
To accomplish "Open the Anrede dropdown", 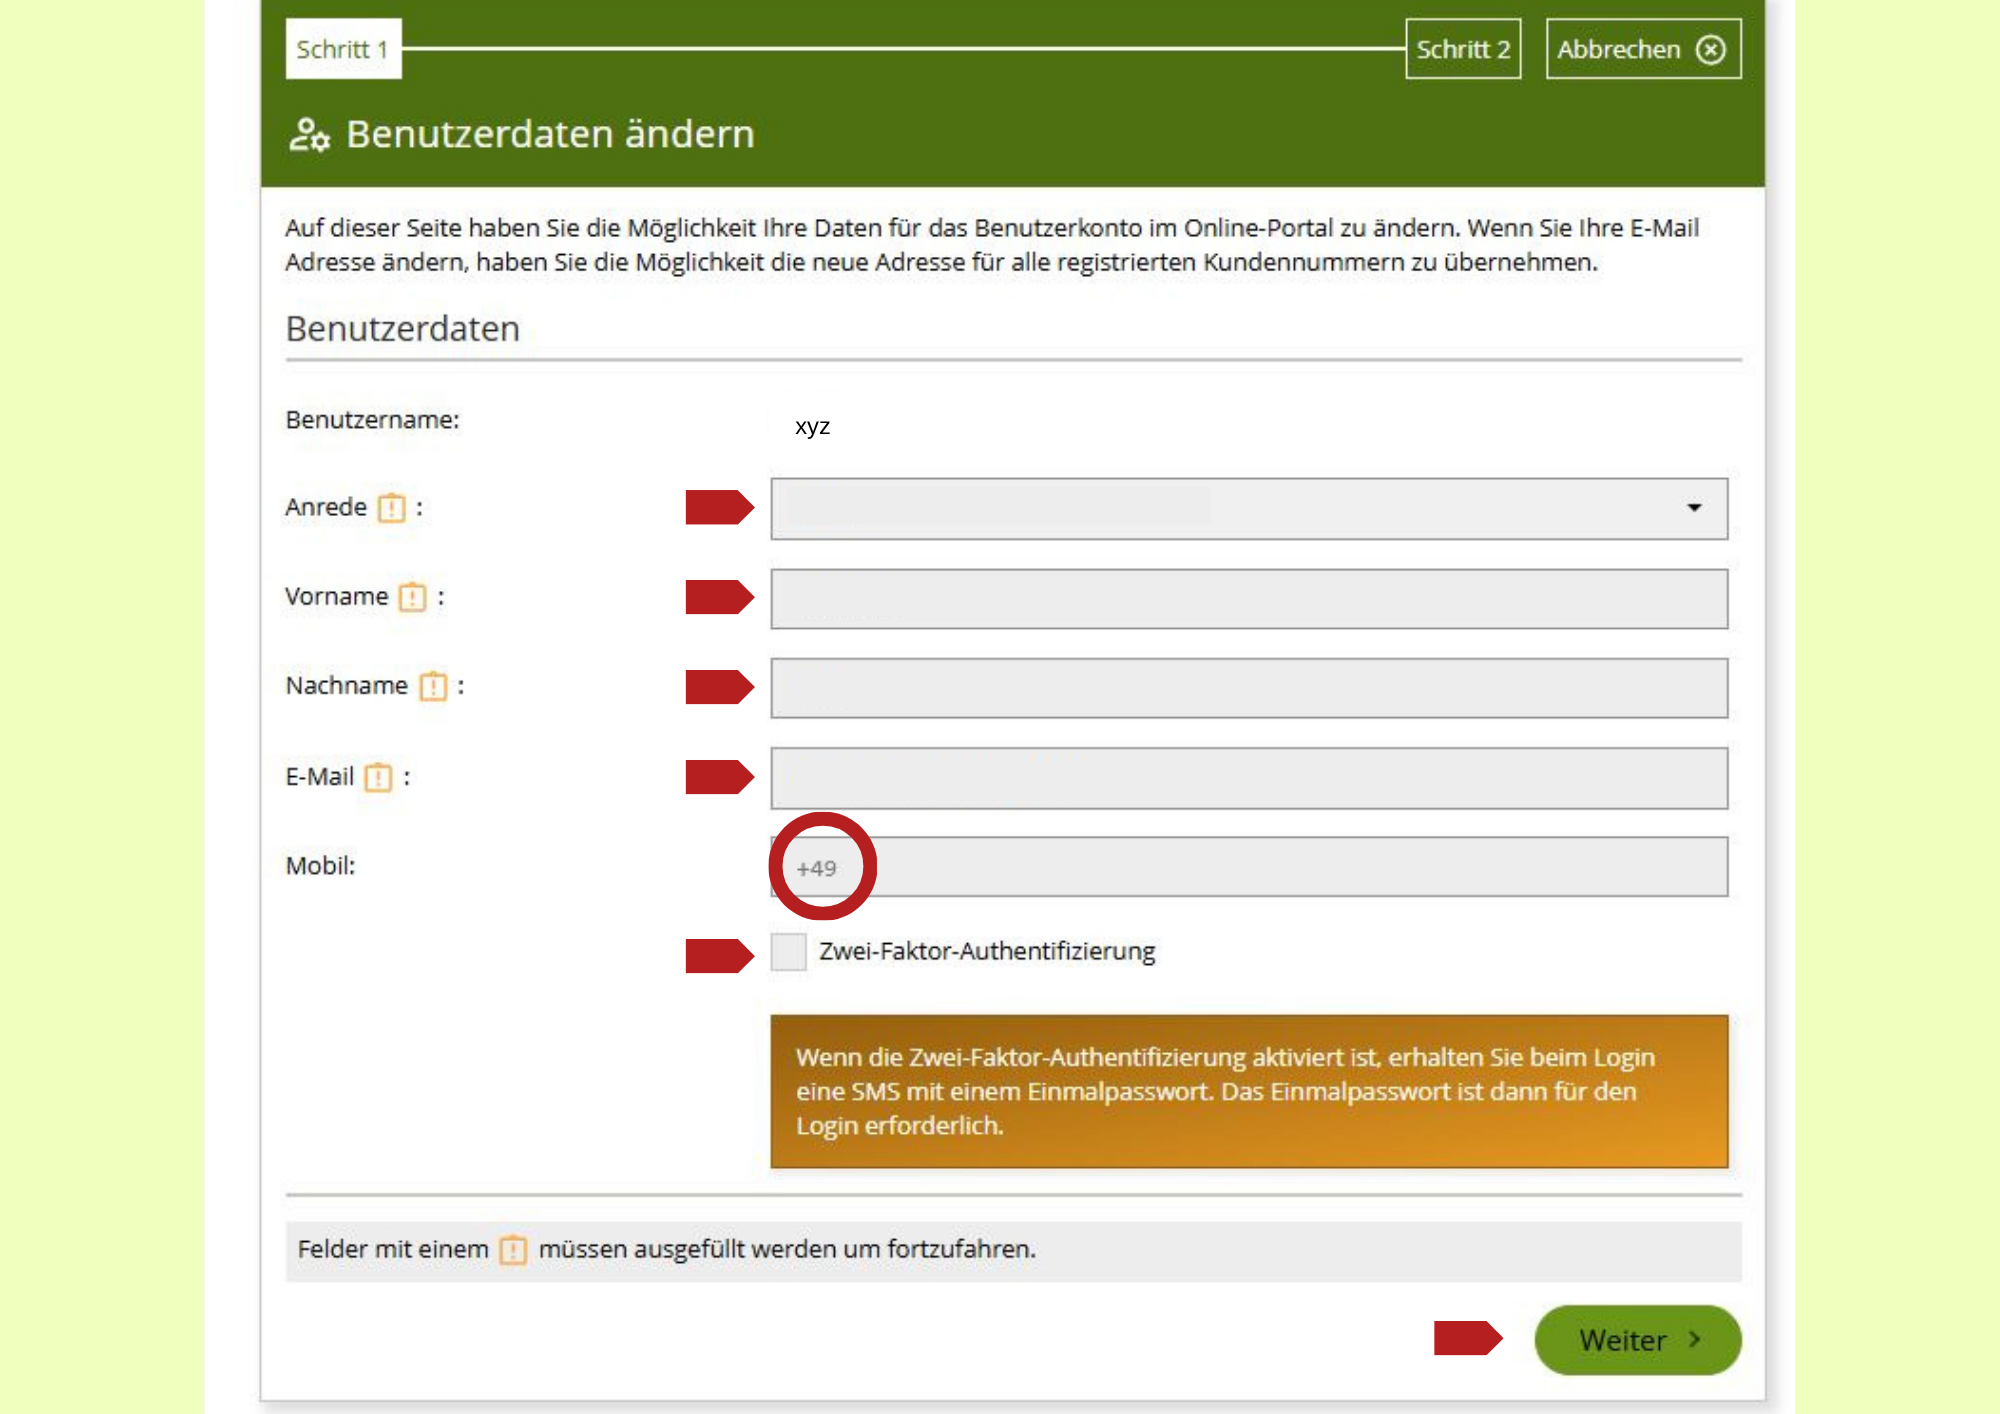I will click(1249, 508).
